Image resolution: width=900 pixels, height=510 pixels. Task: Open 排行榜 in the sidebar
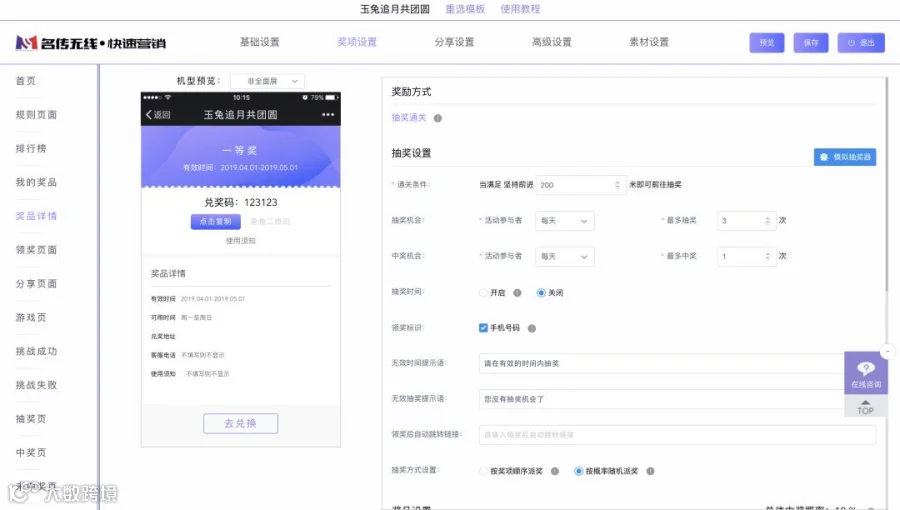pos(31,149)
